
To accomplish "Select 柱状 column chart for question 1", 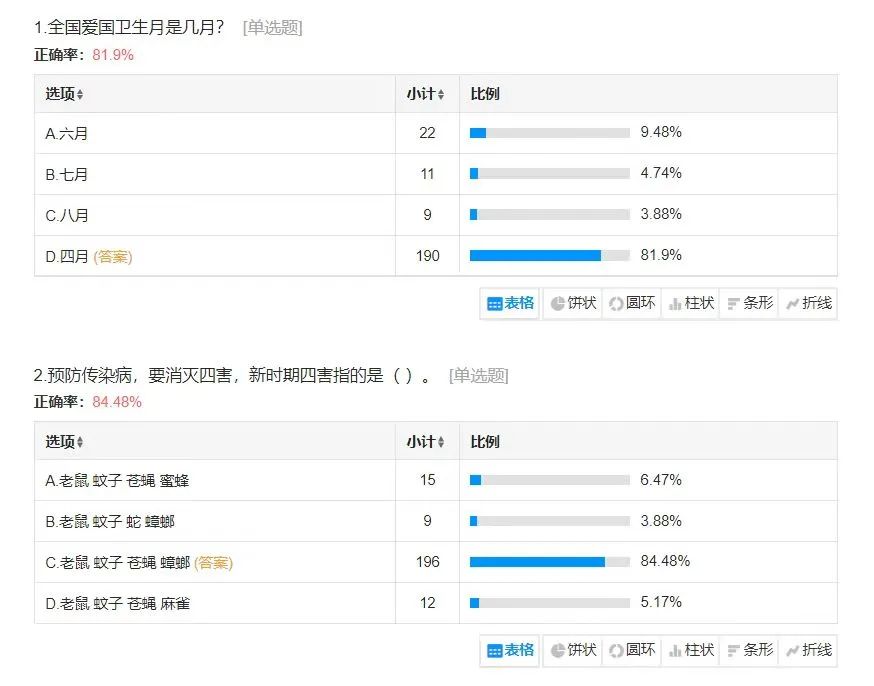I will [691, 304].
